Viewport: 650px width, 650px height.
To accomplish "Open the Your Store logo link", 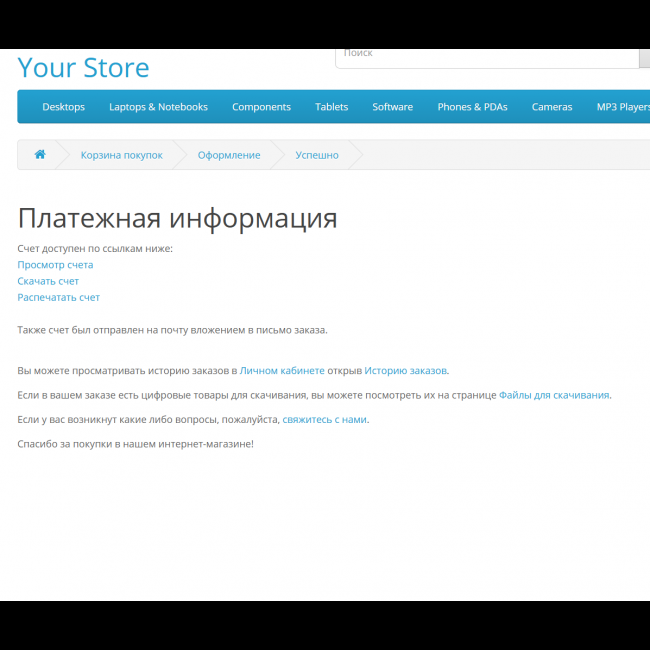I will click(83, 68).
